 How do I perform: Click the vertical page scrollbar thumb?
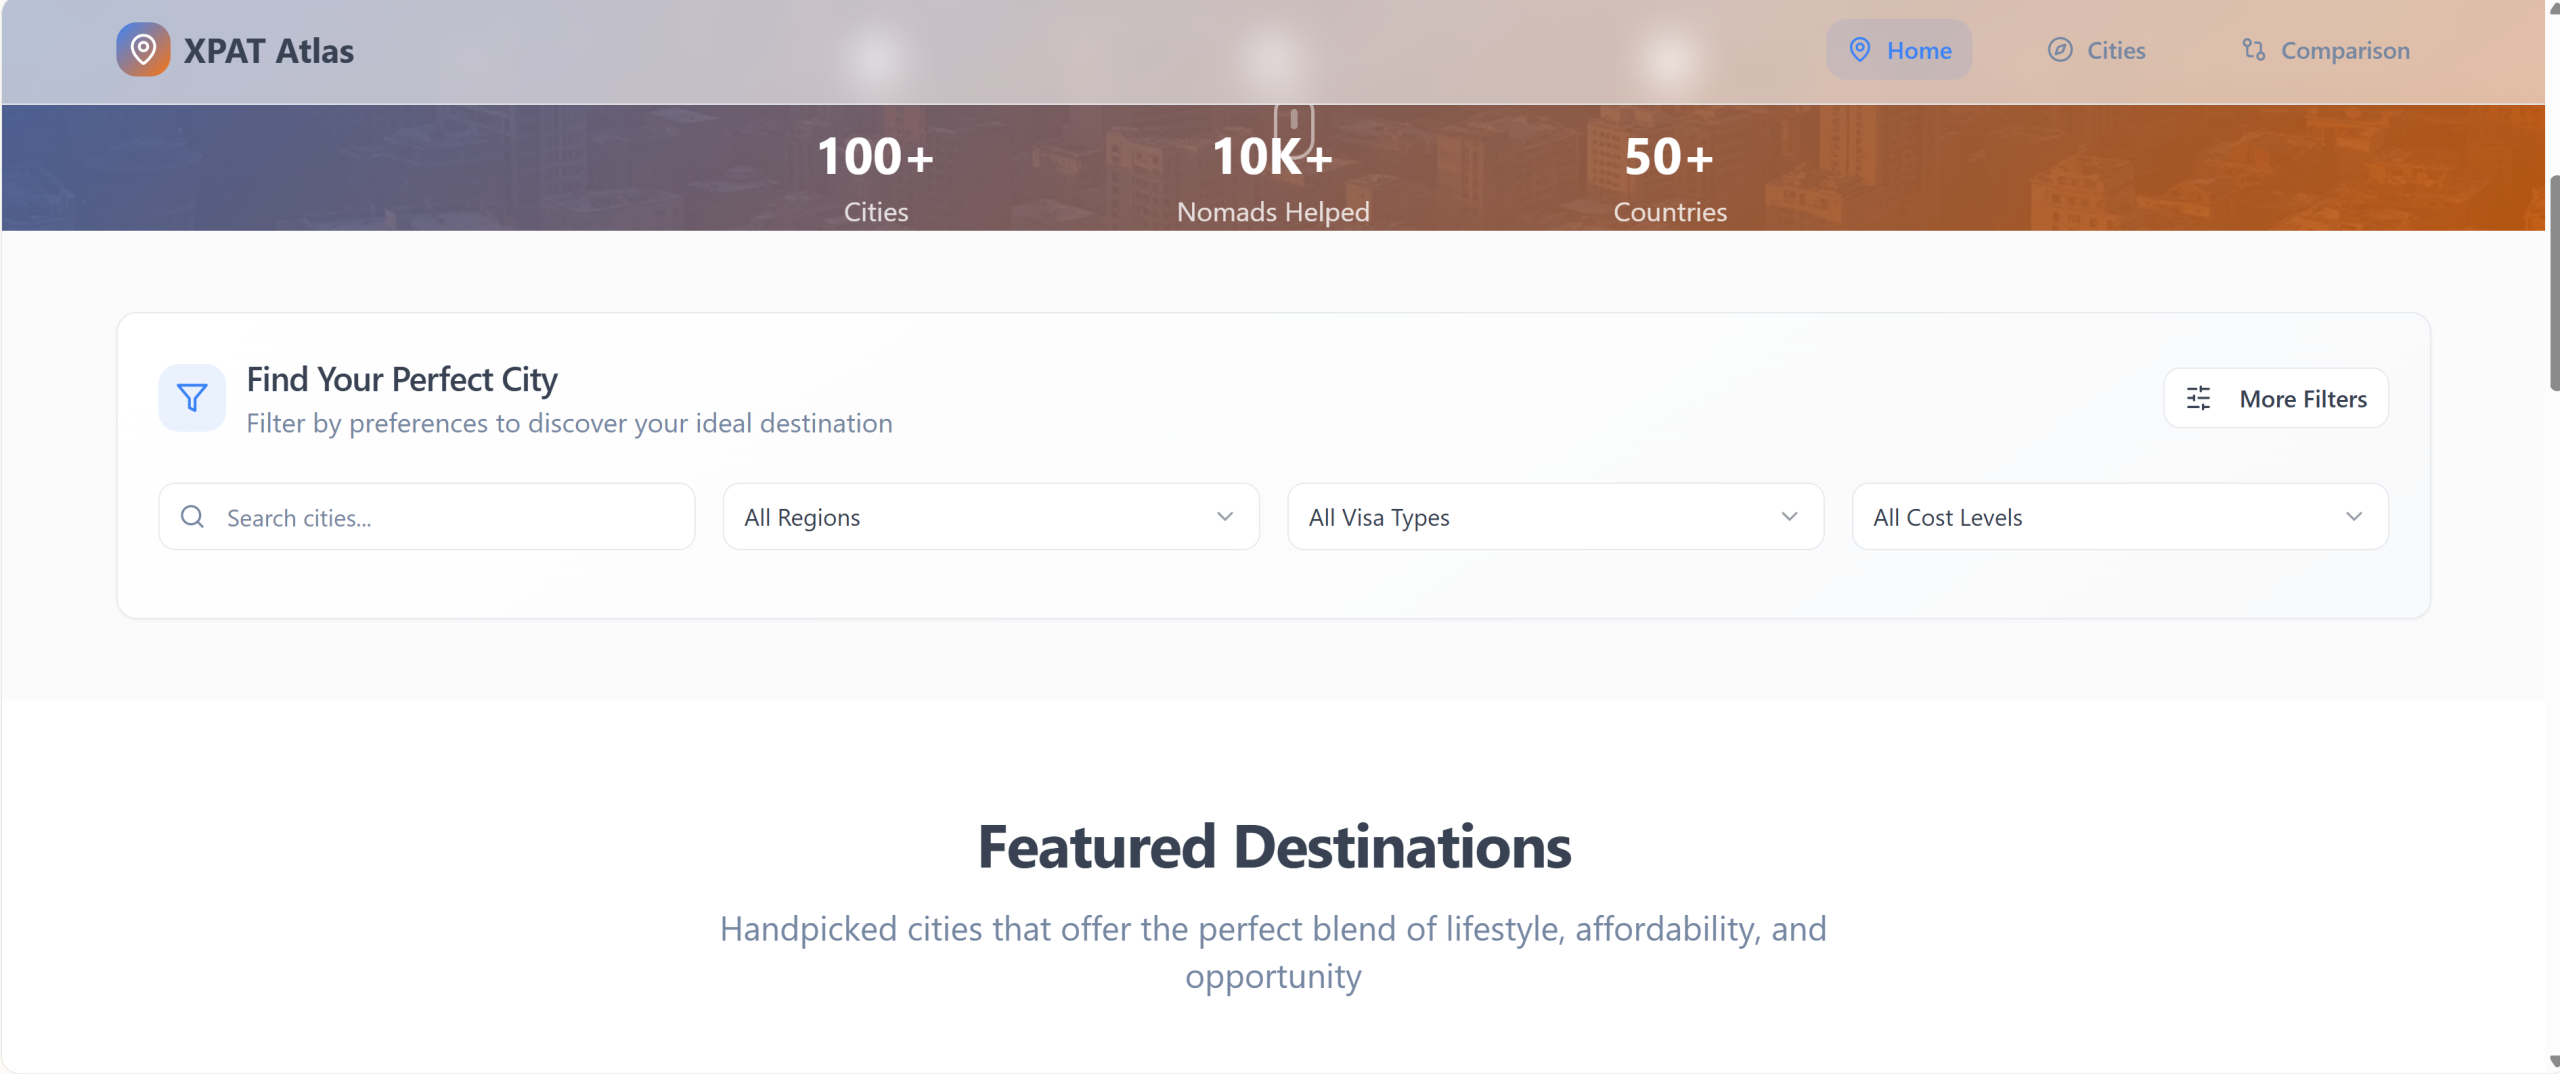click(x=2553, y=280)
